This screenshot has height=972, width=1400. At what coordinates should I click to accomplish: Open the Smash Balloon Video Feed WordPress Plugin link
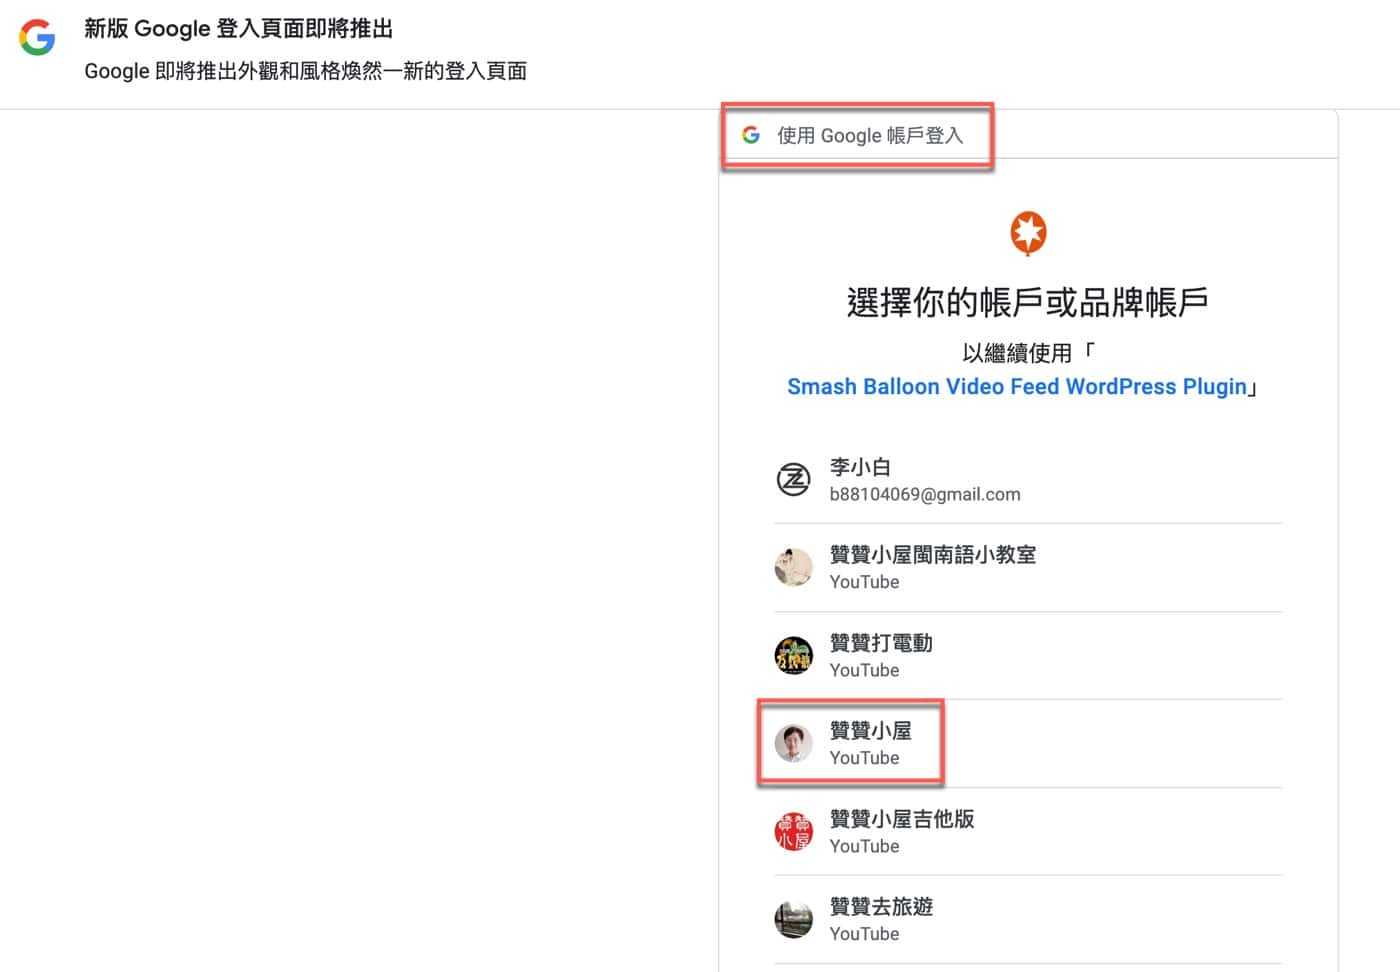pos(1017,387)
